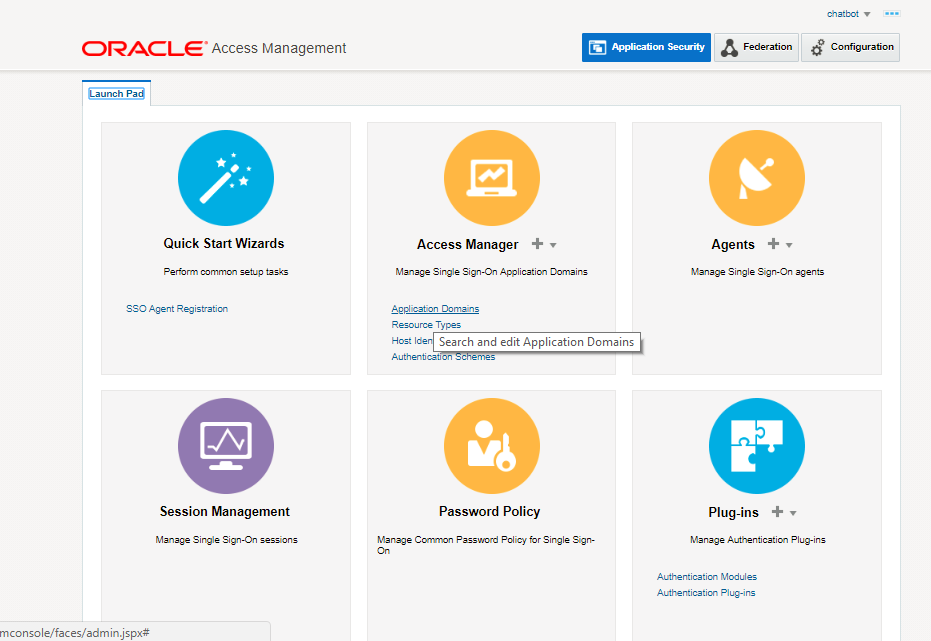Click the Access Manager heading text
This screenshot has width=931, height=641.
467,245
